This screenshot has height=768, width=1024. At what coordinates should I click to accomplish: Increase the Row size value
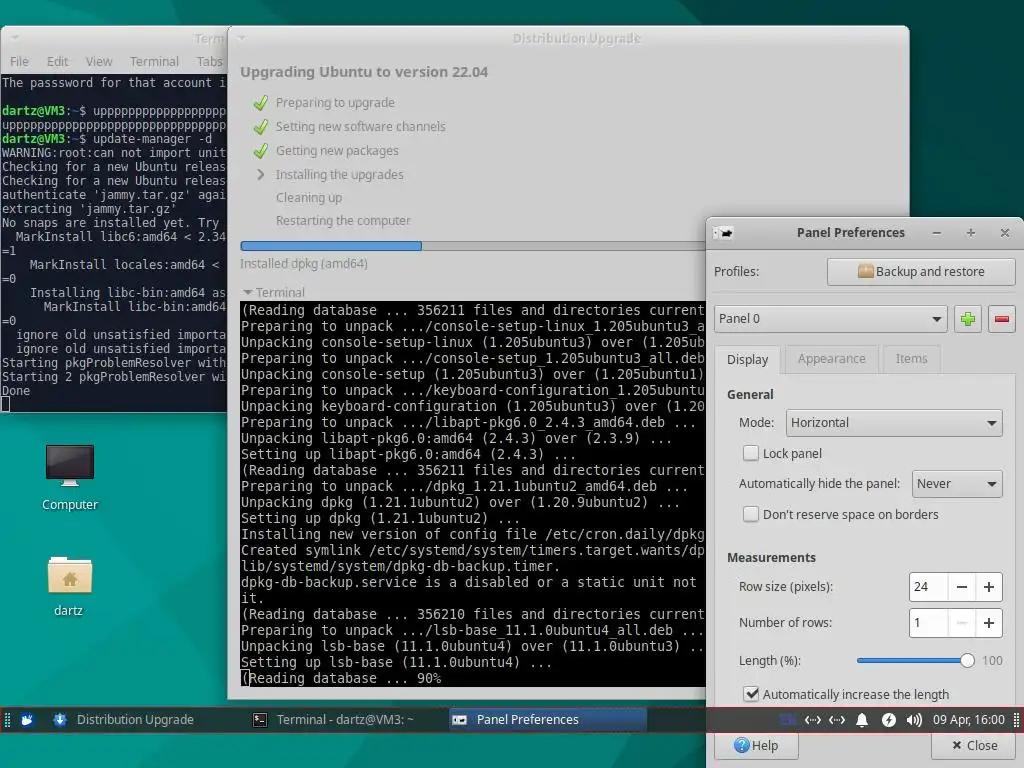pyautogui.click(x=989, y=587)
